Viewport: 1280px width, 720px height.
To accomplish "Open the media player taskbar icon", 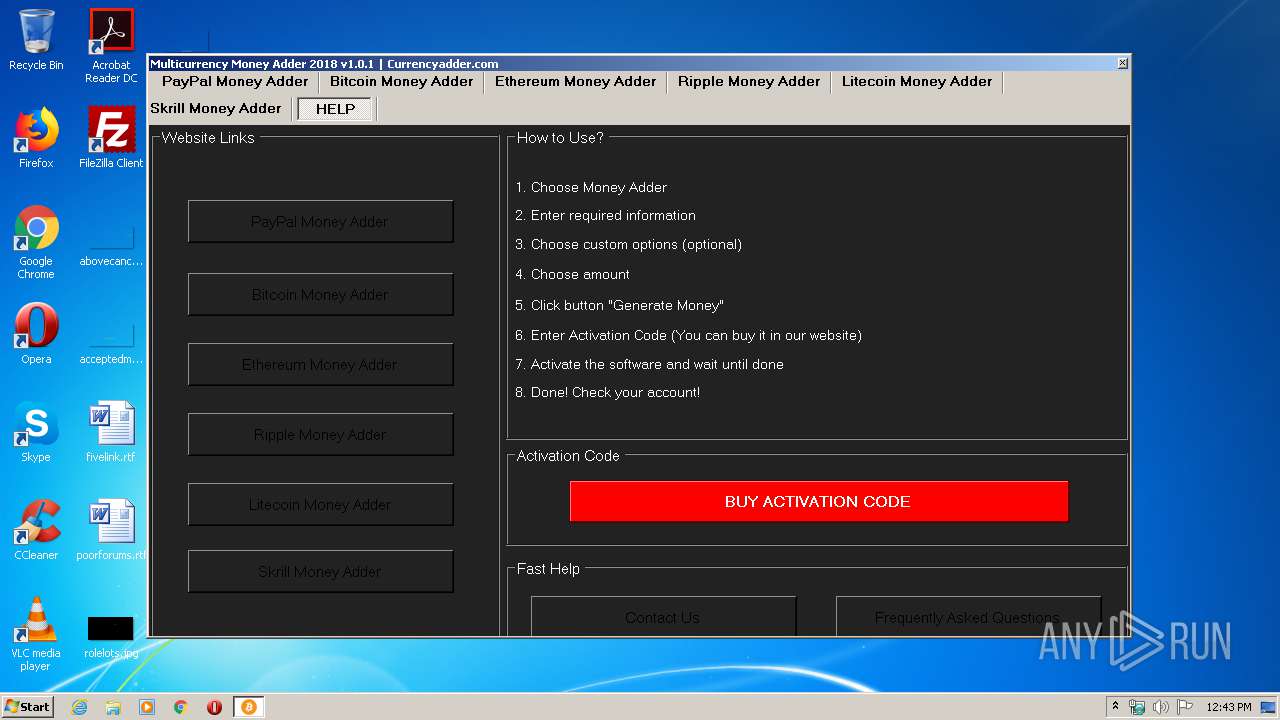I will click(x=147, y=707).
